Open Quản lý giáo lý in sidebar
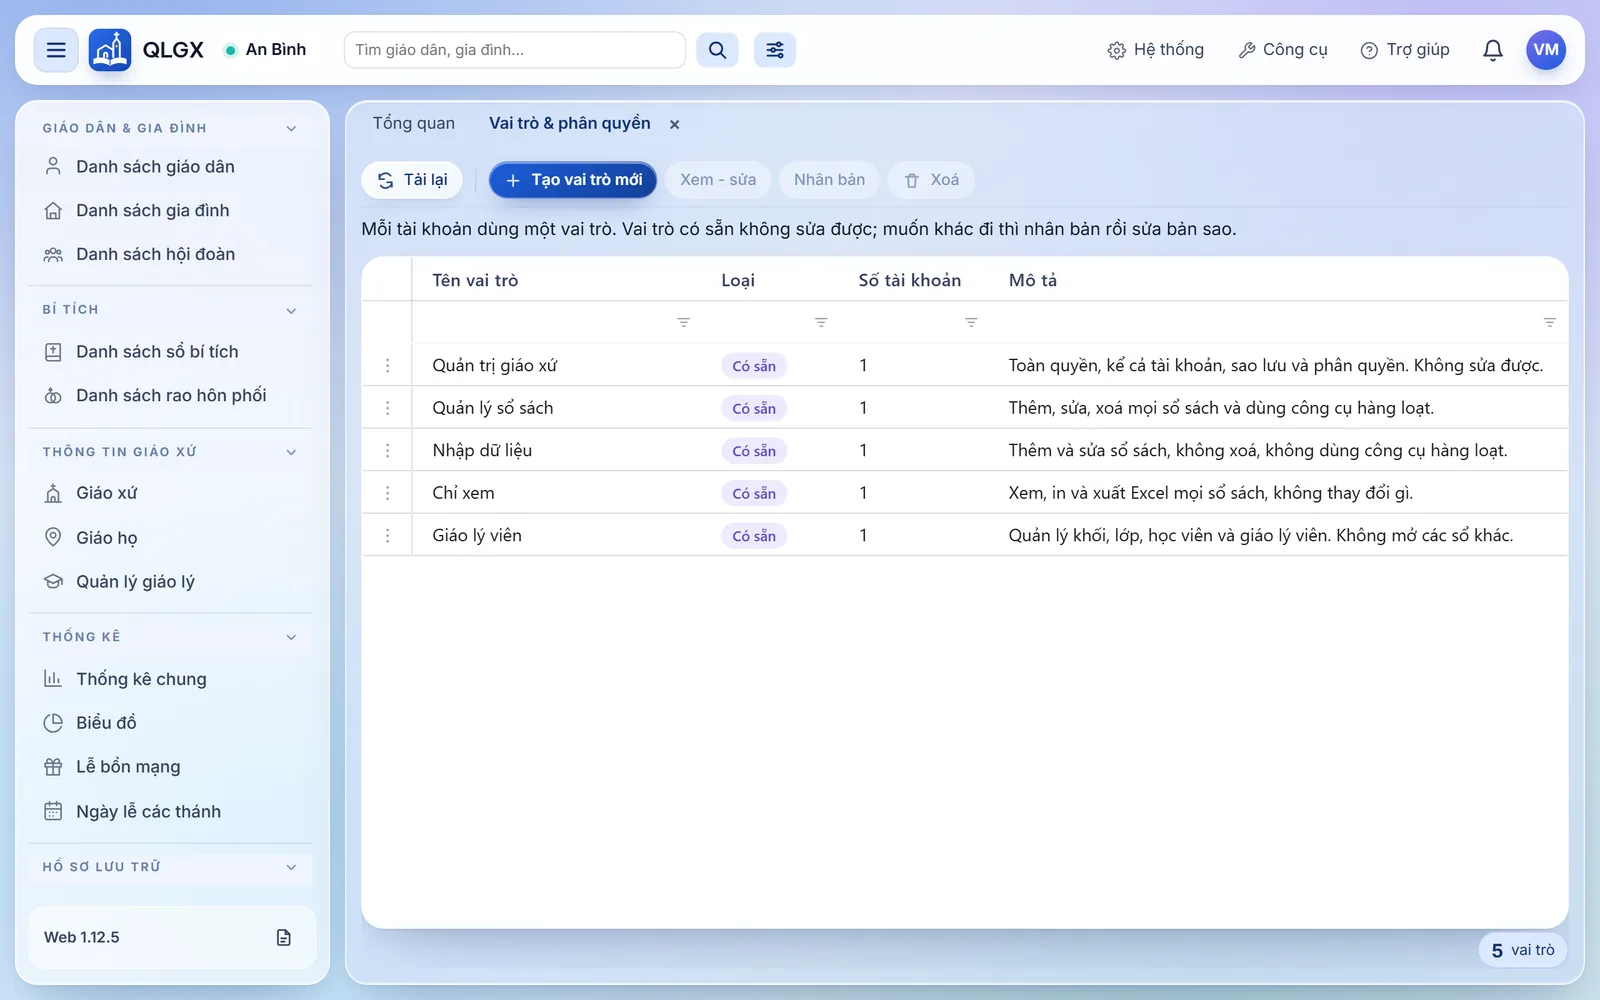The image size is (1600, 1000). coord(171,582)
